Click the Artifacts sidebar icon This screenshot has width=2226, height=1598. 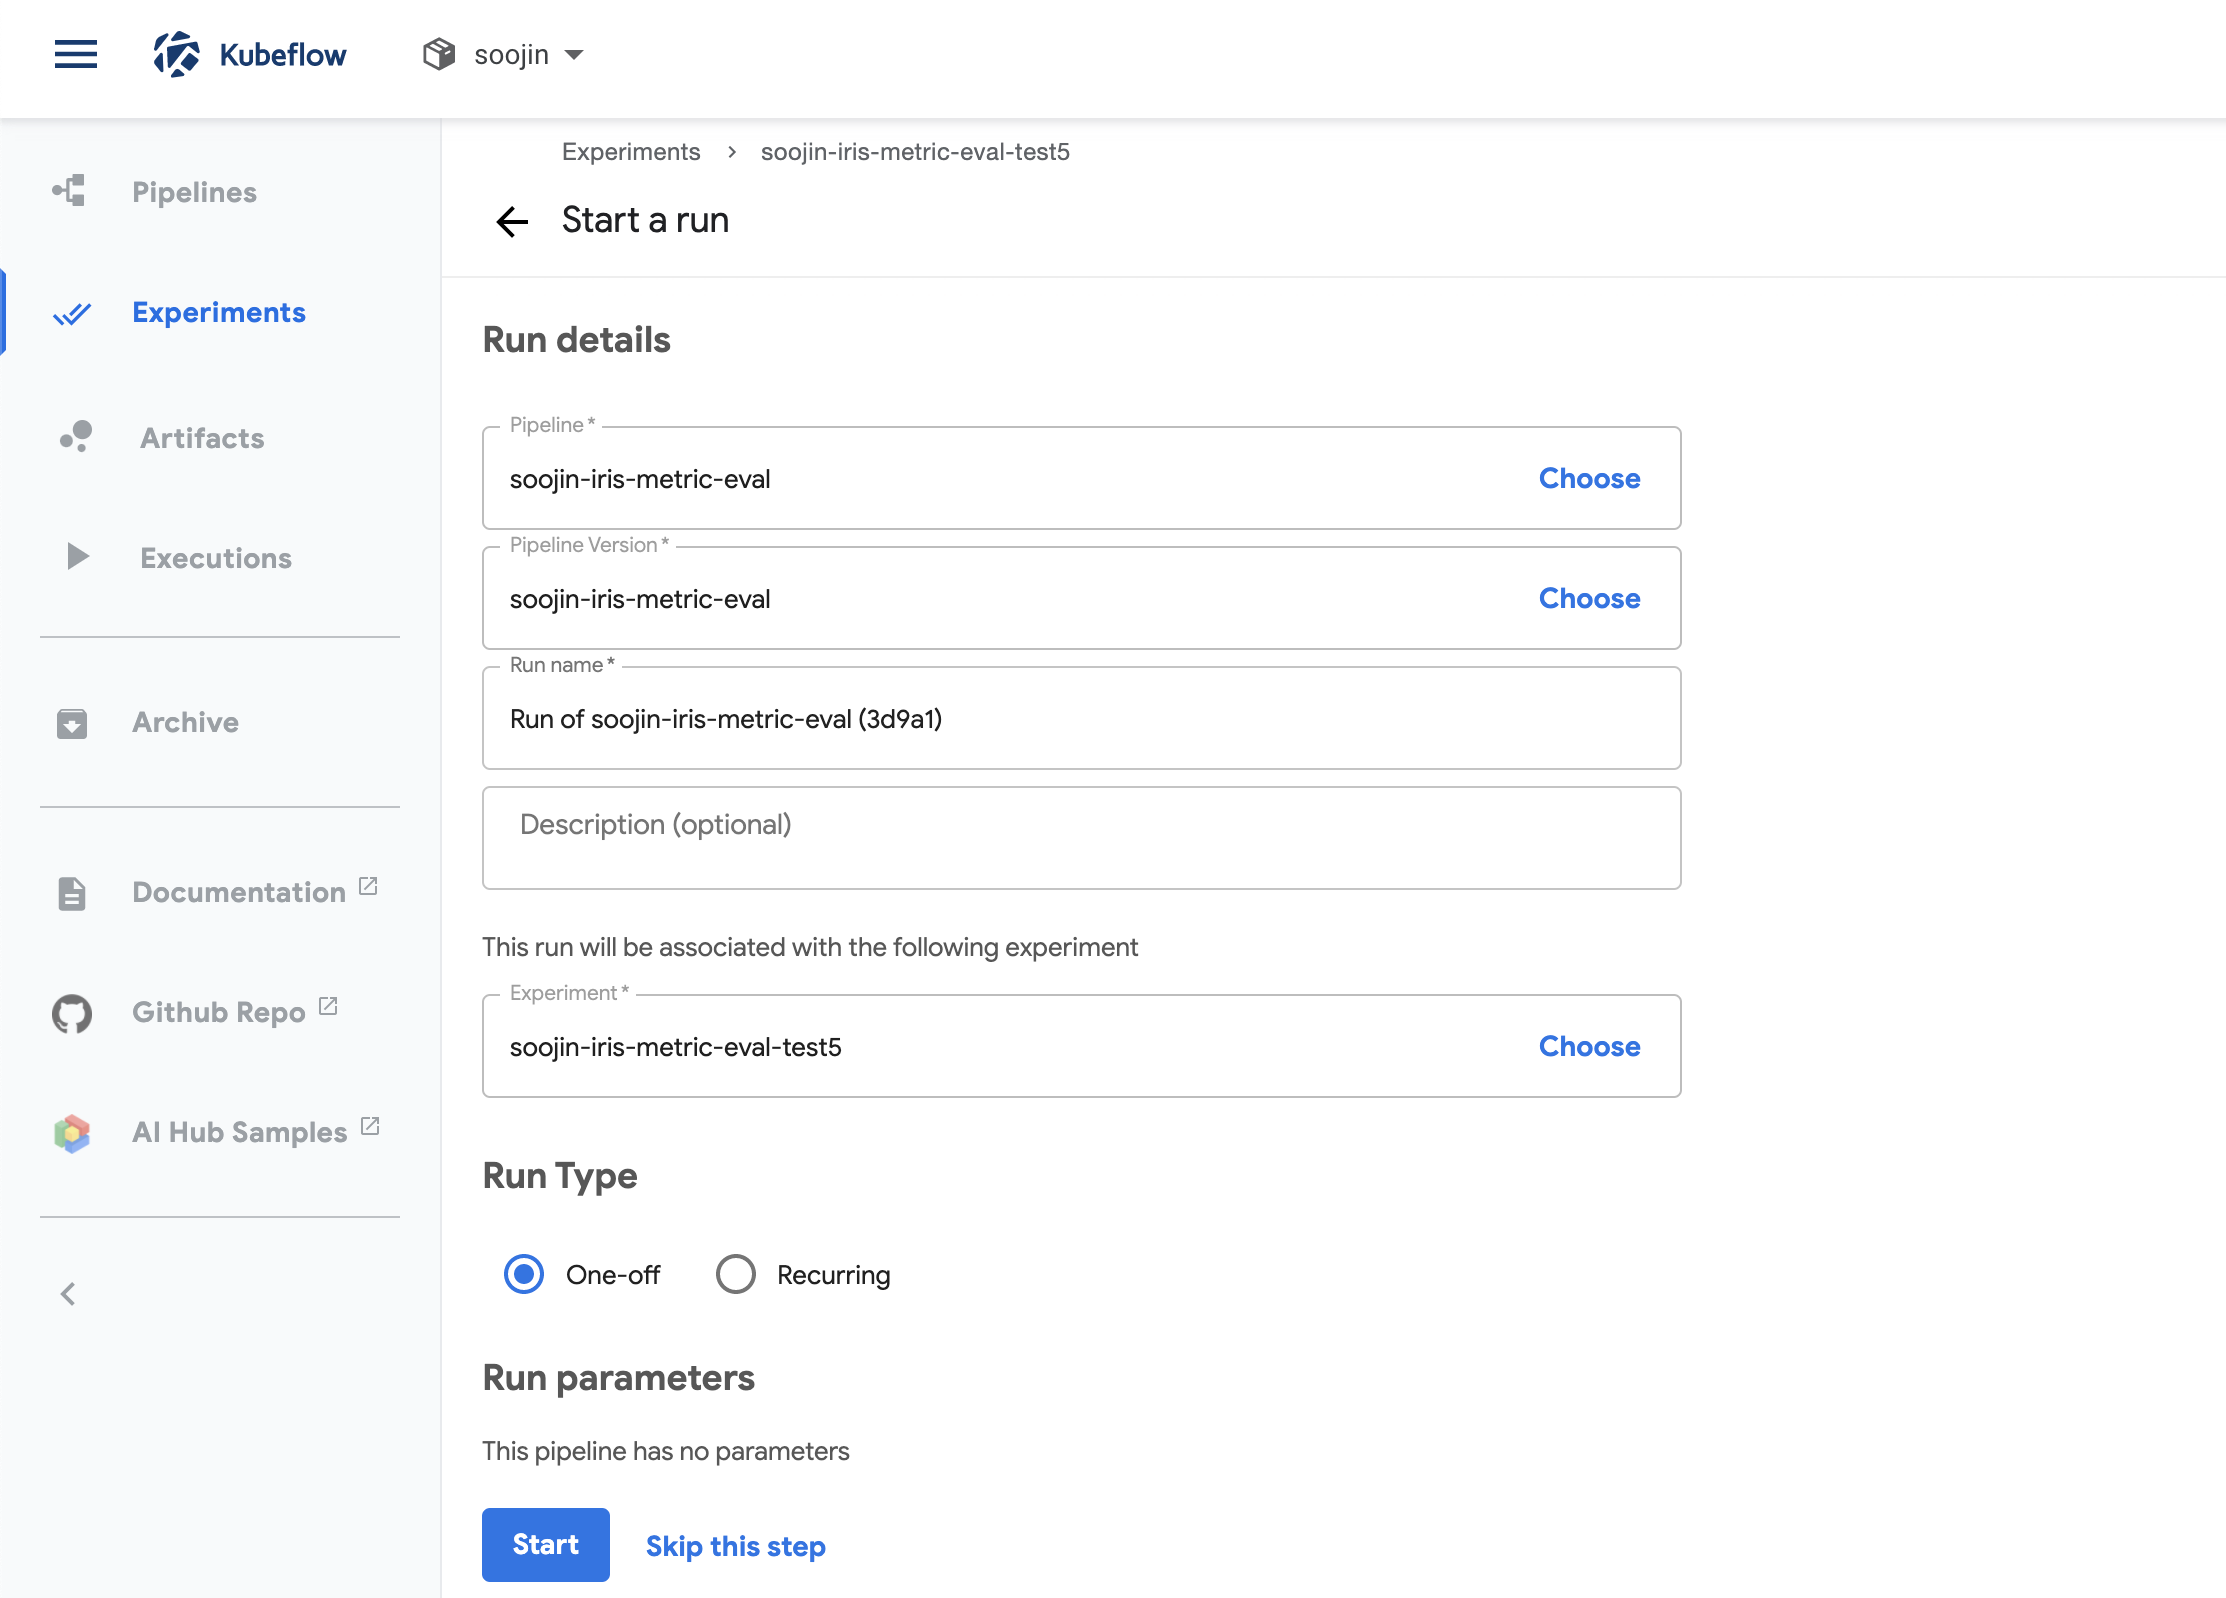[76, 437]
